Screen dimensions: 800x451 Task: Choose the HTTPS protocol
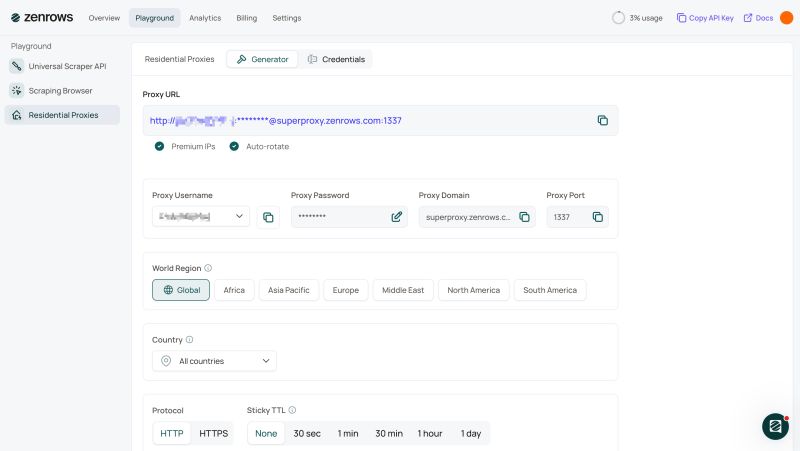point(213,433)
